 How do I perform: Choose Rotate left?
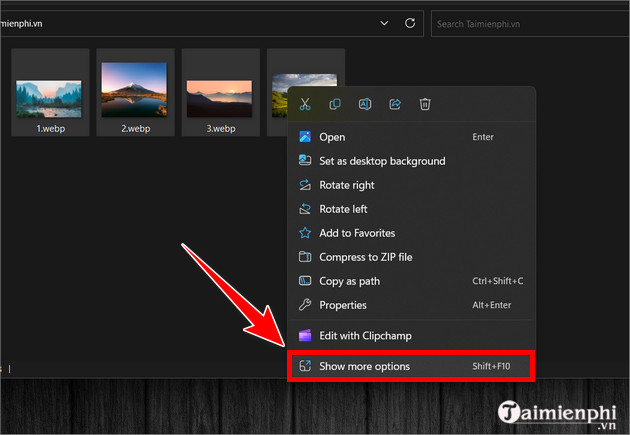[x=413, y=209]
